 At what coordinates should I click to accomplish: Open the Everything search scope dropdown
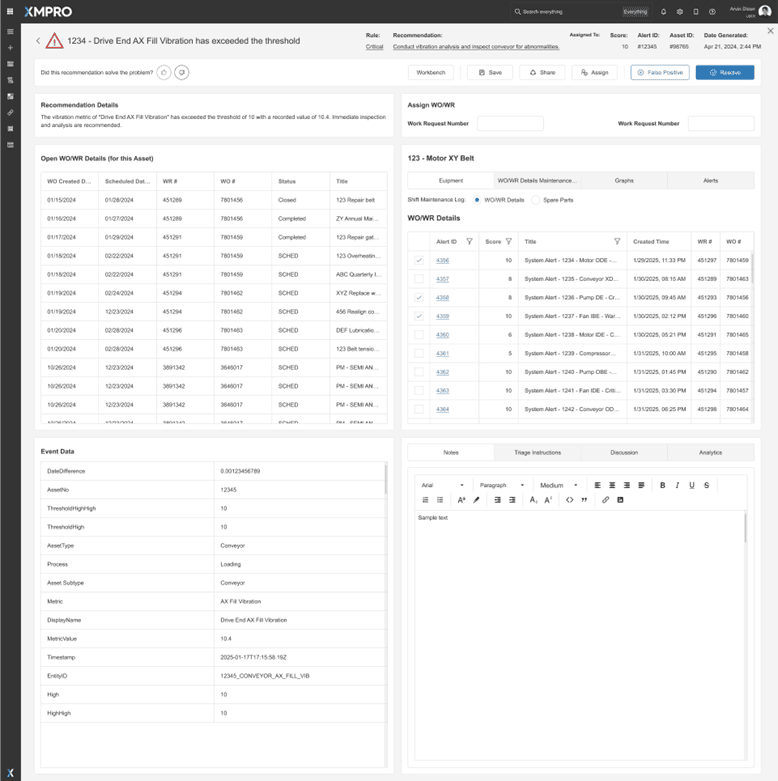click(636, 11)
